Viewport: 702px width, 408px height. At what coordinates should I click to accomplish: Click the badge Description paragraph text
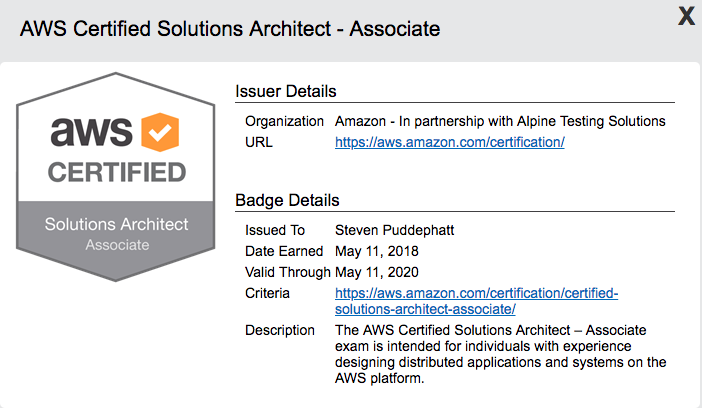click(501, 354)
